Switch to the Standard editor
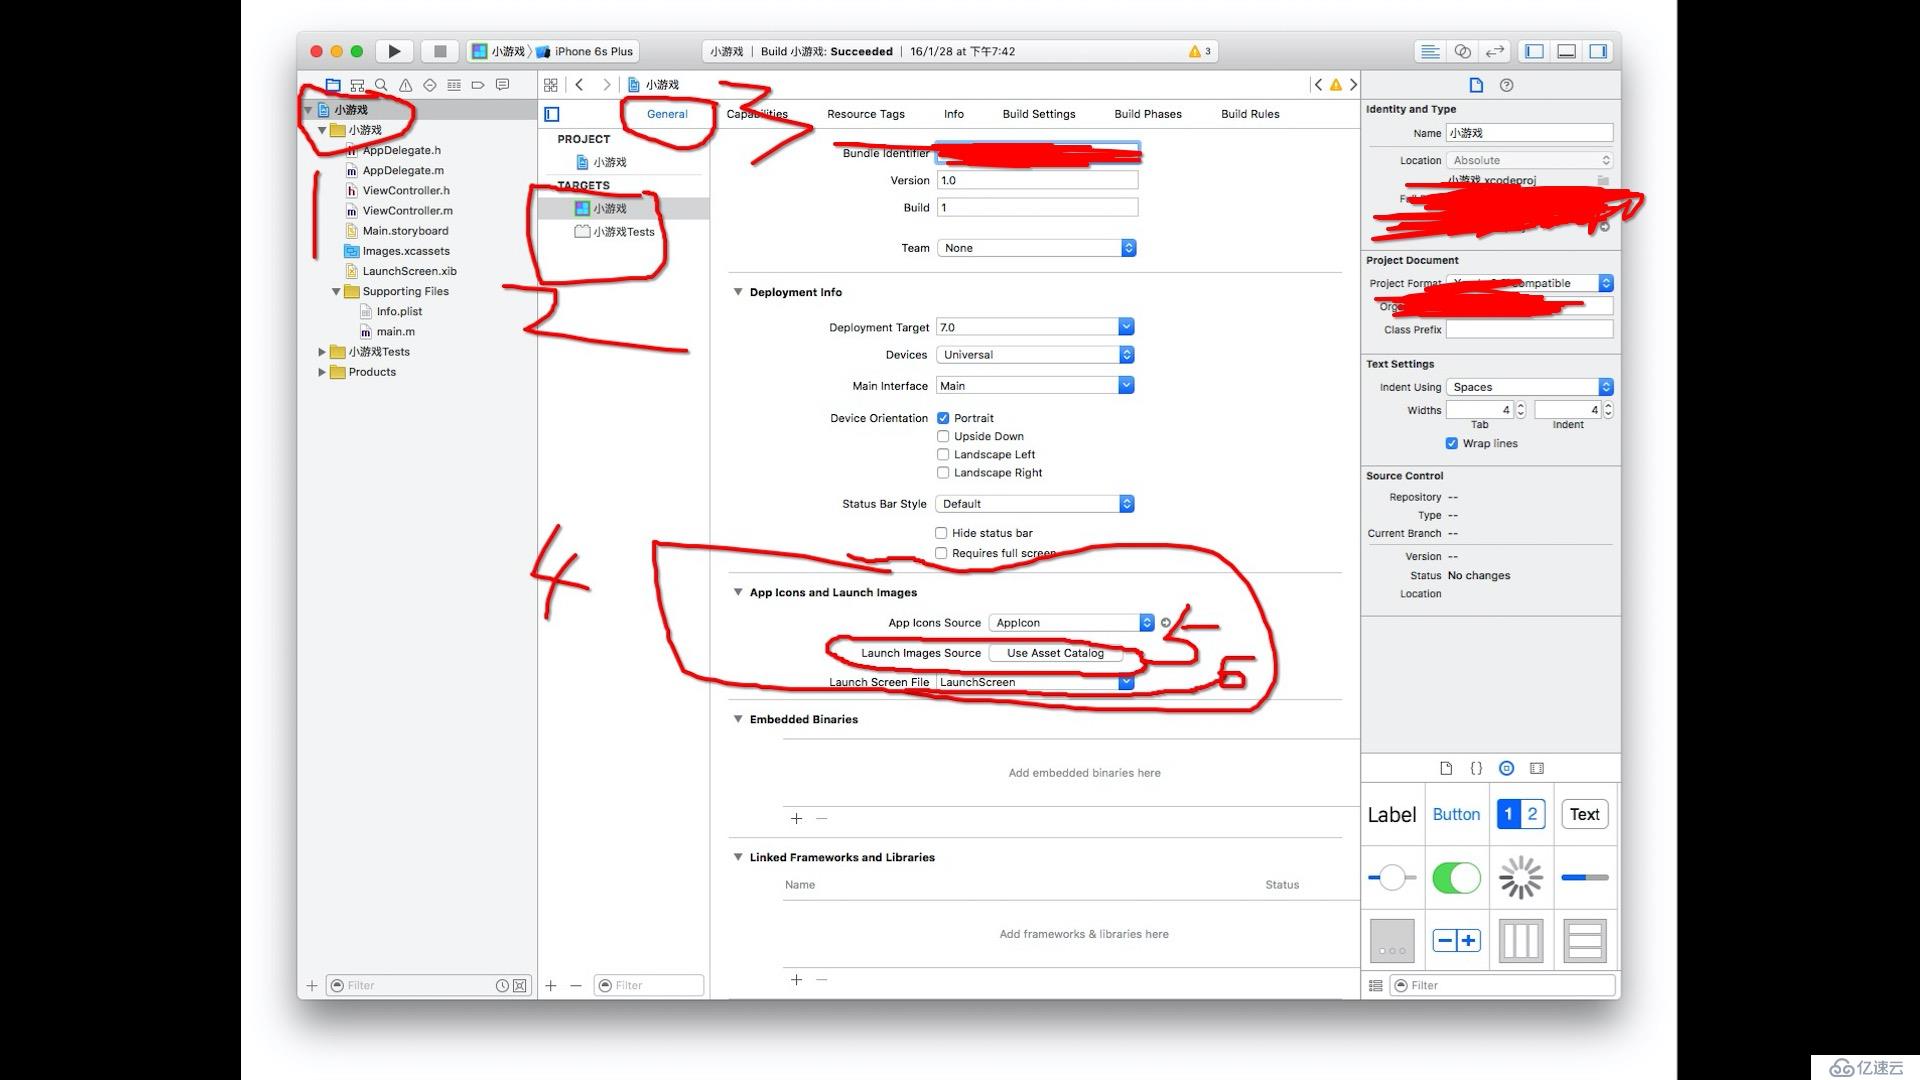This screenshot has width=1920, height=1080. 1430,51
